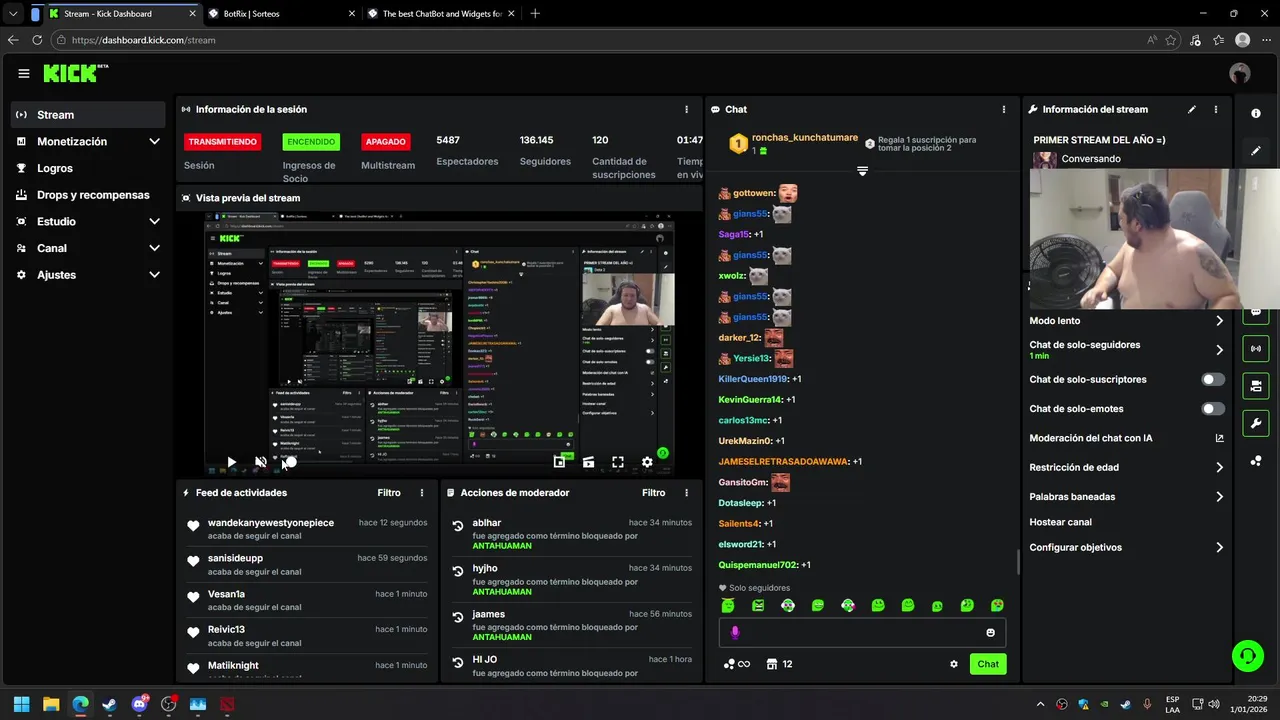The width and height of the screenshot is (1280, 720).
Task: Edit stream info with the pencil icon
Action: click(1191, 109)
